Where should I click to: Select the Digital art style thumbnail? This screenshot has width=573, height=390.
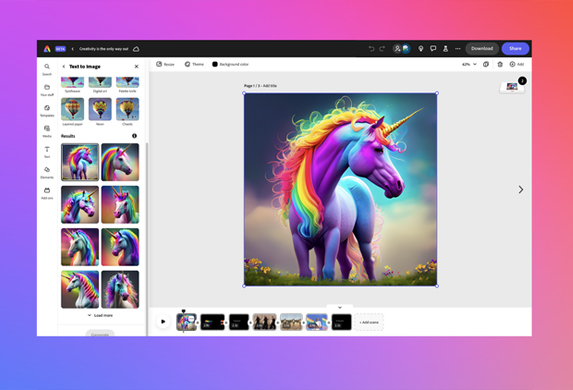point(100,83)
